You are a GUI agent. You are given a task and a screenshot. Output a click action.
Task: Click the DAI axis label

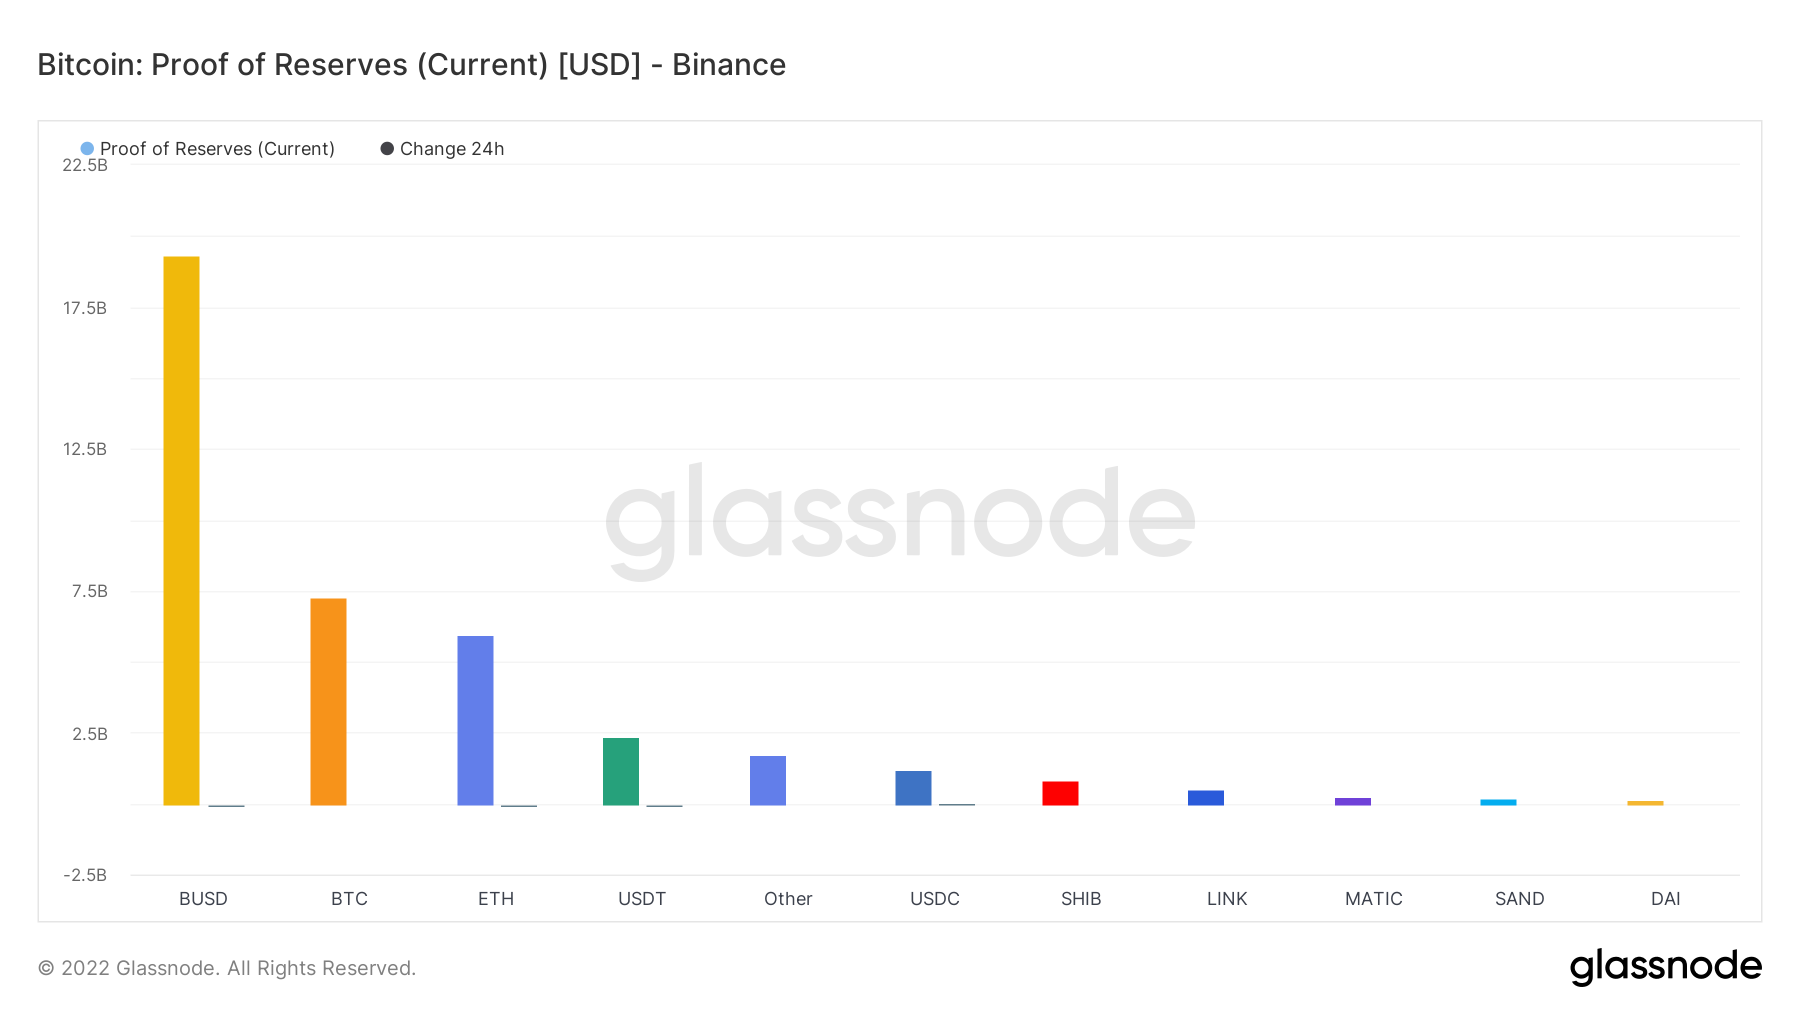tap(1665, 899)
